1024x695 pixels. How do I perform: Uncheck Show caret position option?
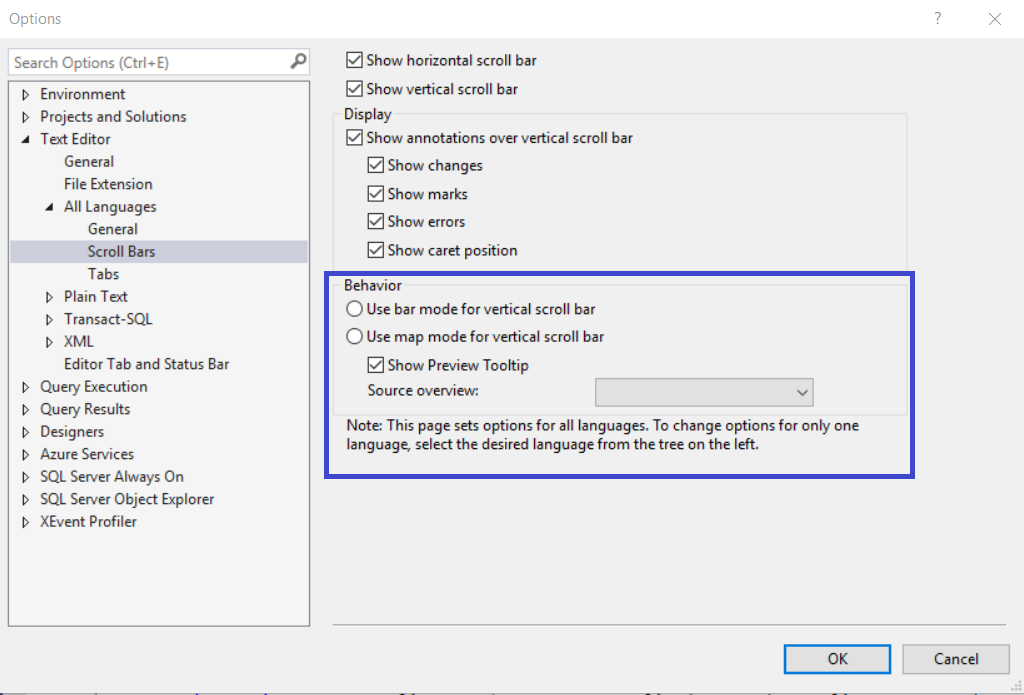click(375, 250)
